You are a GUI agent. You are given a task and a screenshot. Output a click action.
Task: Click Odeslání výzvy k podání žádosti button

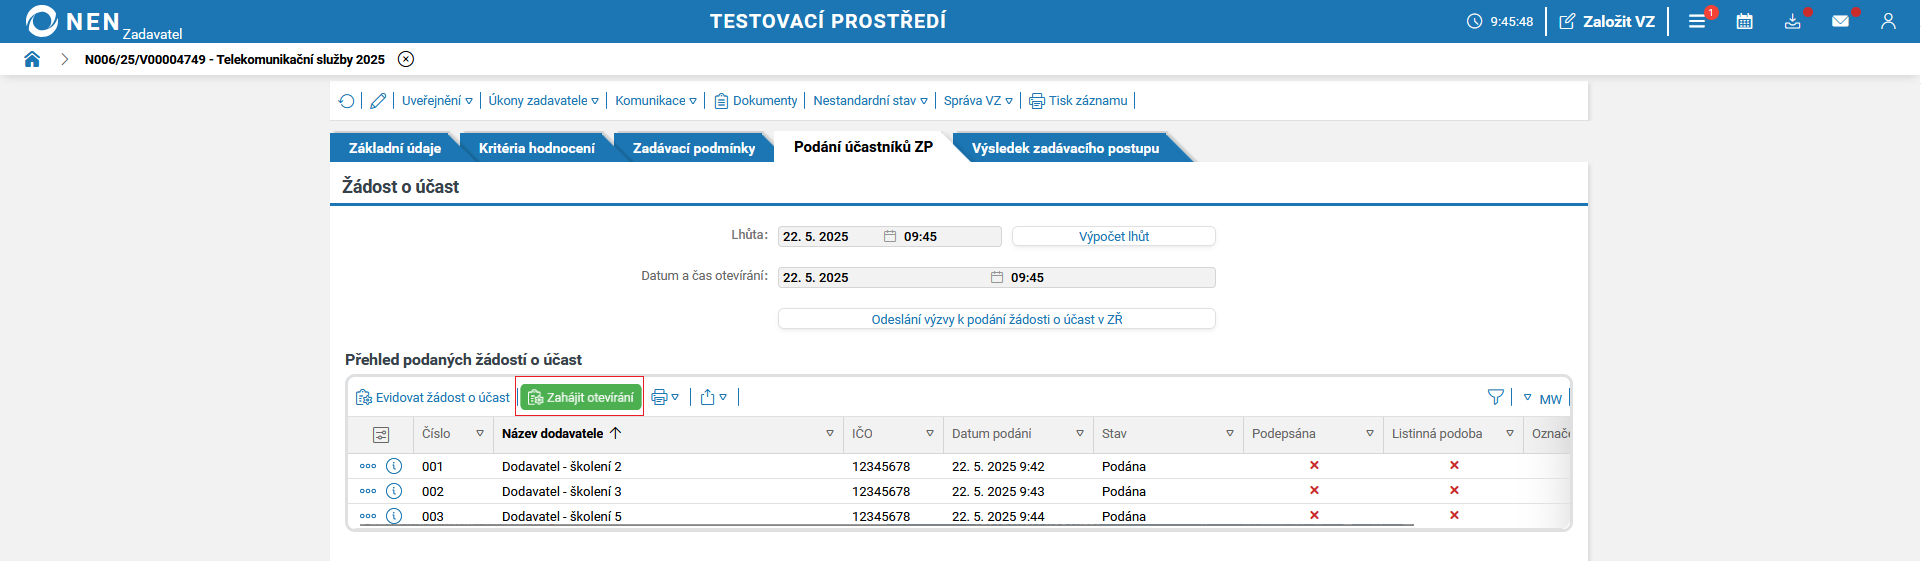coord(997,319)
